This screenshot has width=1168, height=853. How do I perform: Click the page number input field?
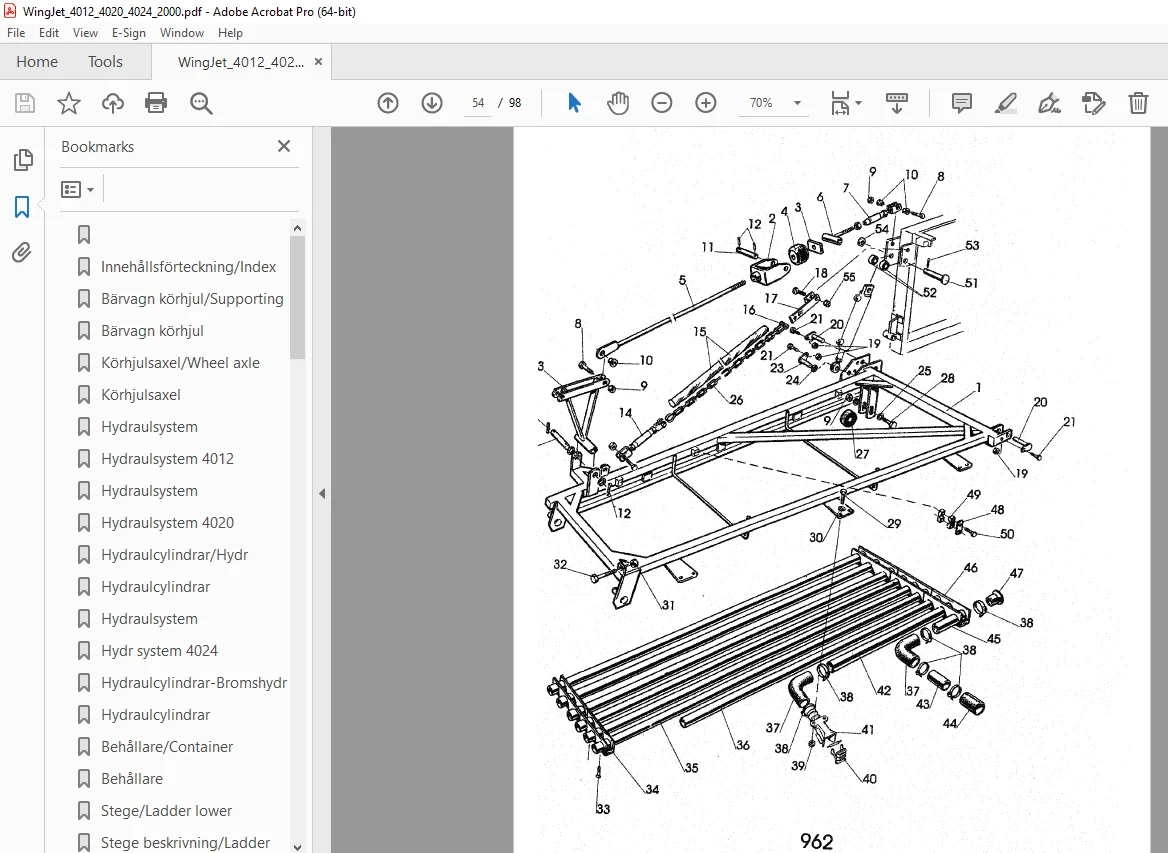pos(478,103)
